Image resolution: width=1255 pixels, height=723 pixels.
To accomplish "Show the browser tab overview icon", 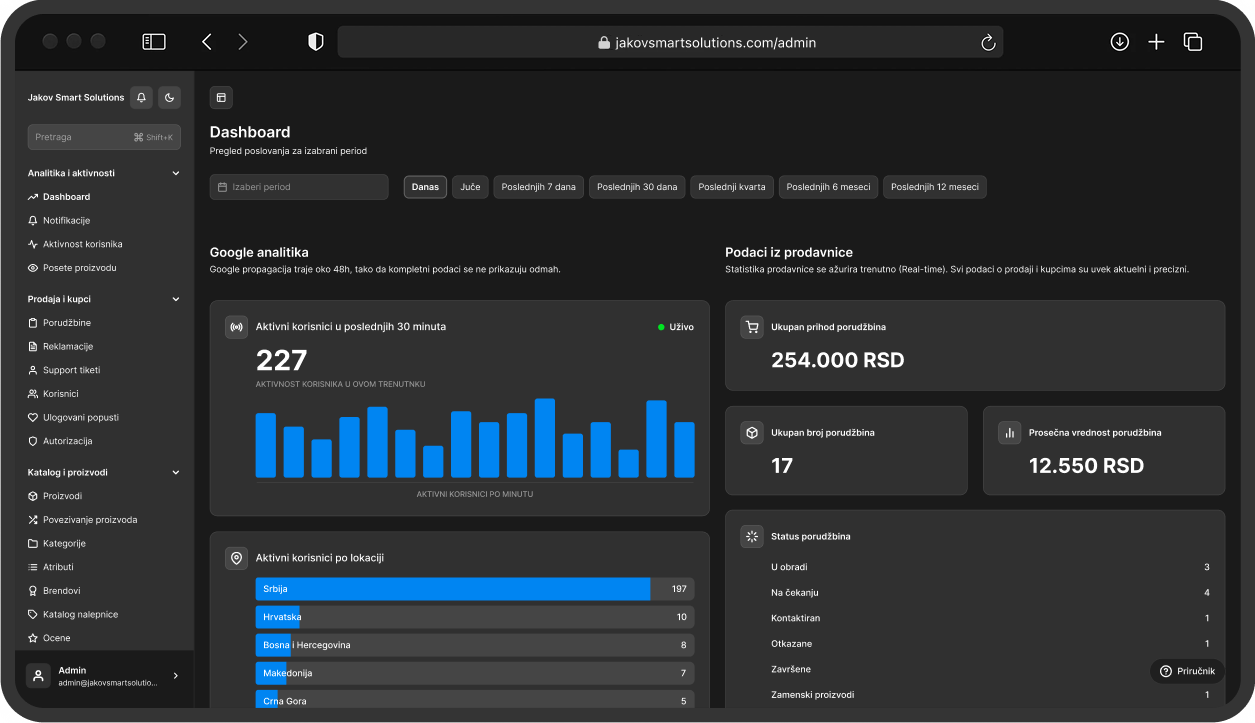I will coord(1193,42).
